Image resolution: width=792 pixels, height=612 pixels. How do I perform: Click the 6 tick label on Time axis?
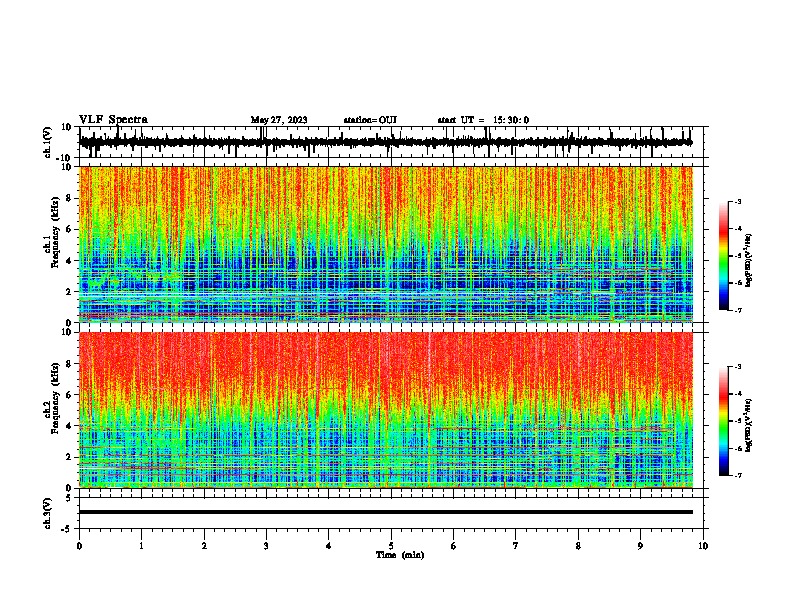(x=454, y=546)
